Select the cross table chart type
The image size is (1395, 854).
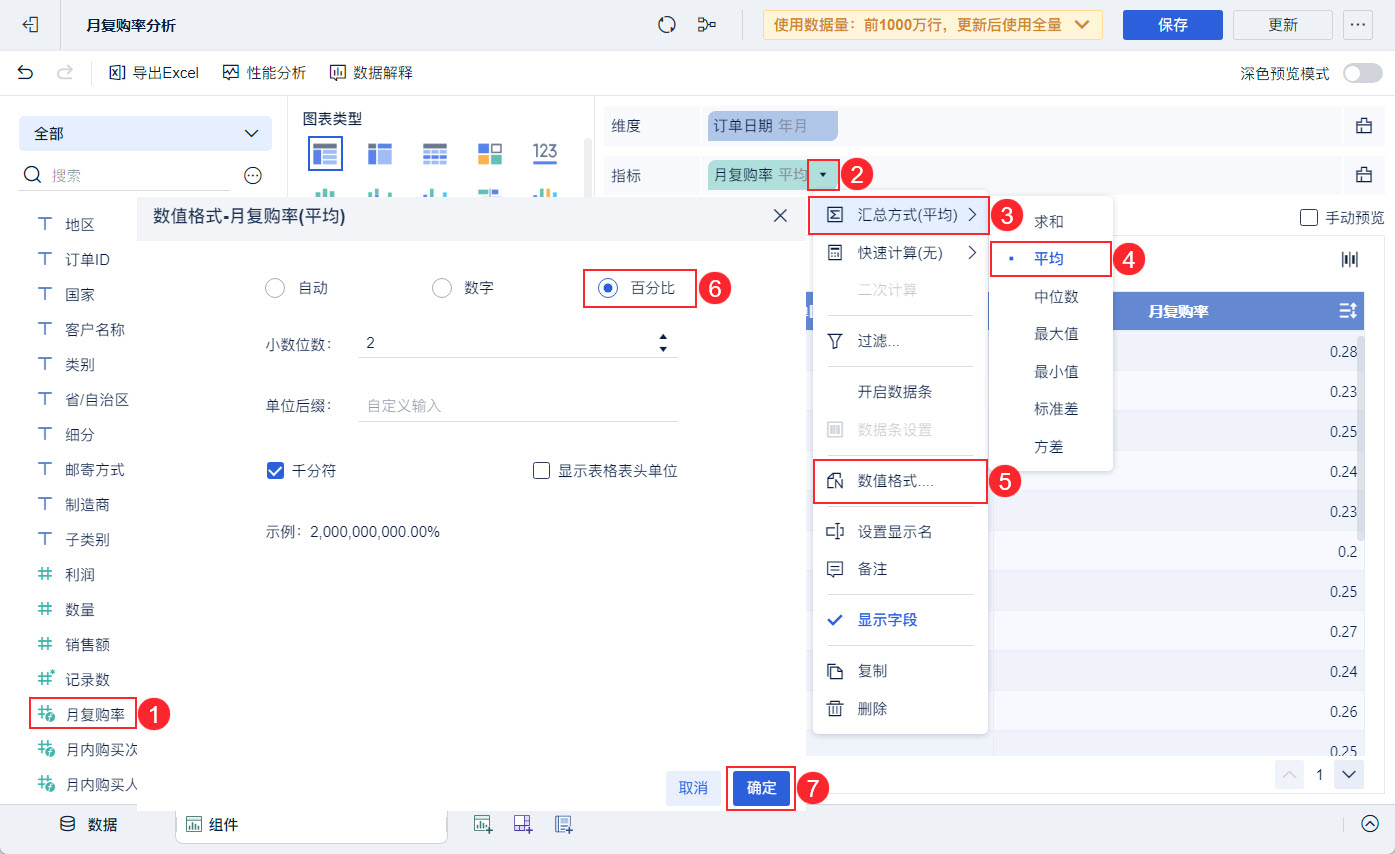point(380,153)
